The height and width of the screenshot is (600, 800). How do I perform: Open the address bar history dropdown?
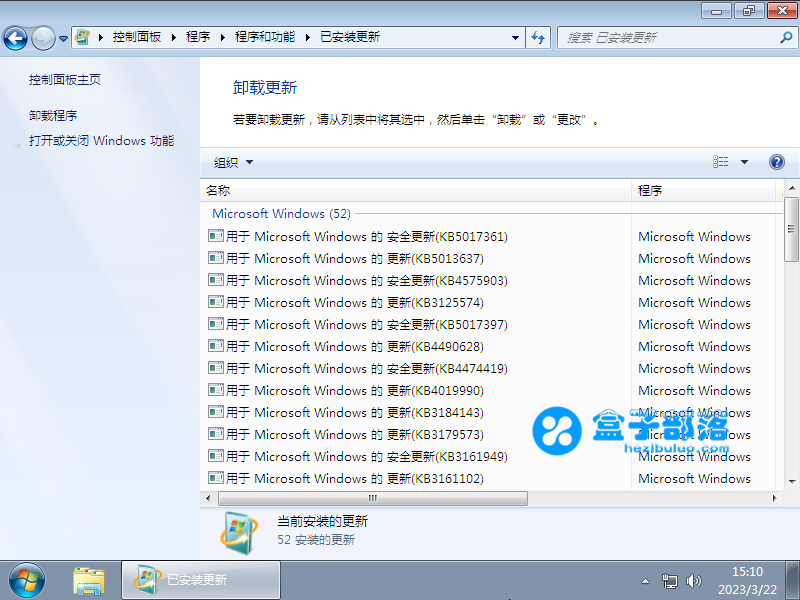(515, 38)
